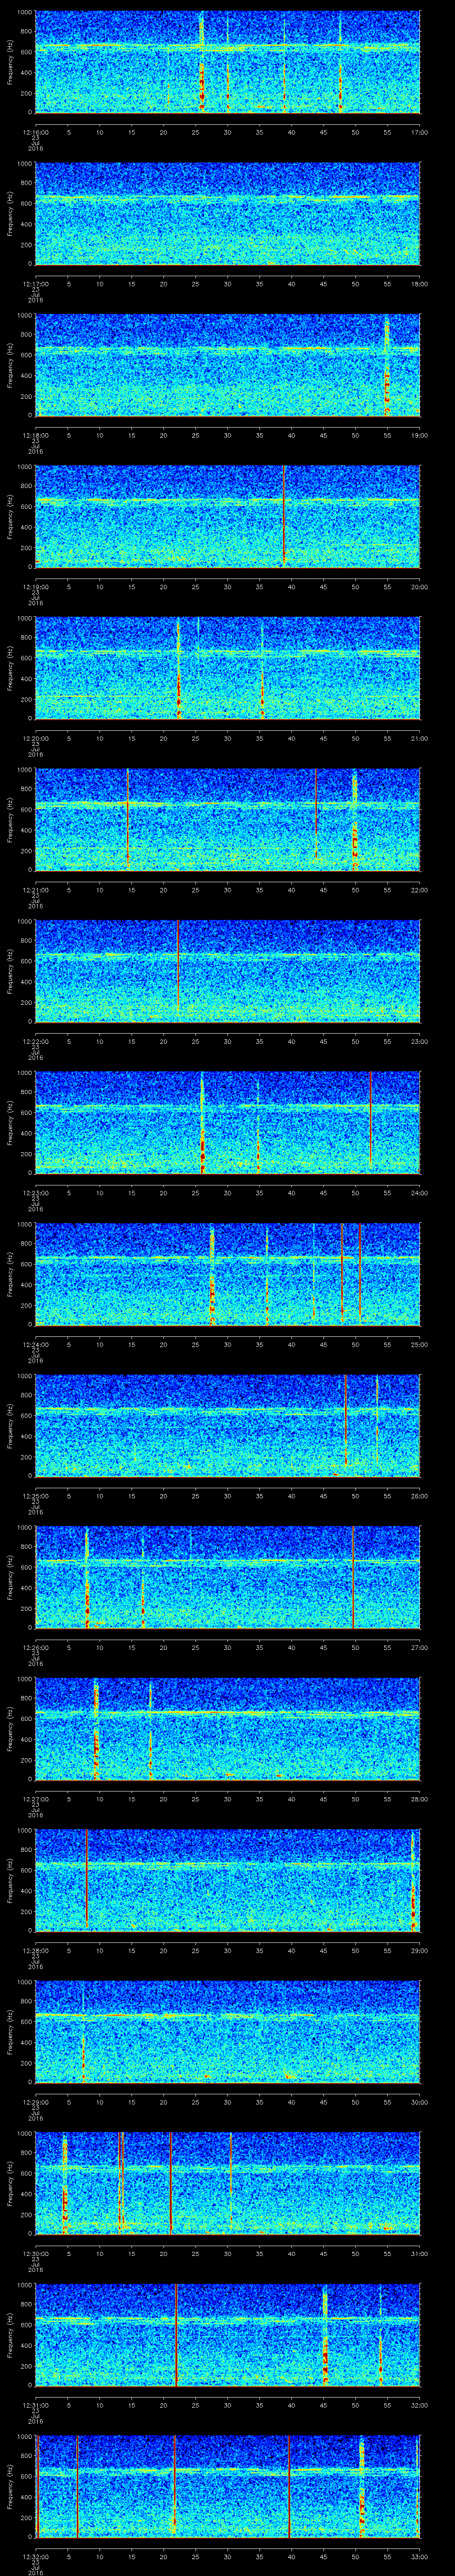Click the red line near 7 seconds in the 12:28:00 panel
The width and height of the screenshot is (455, 2576).
(x=87, y=1880)
